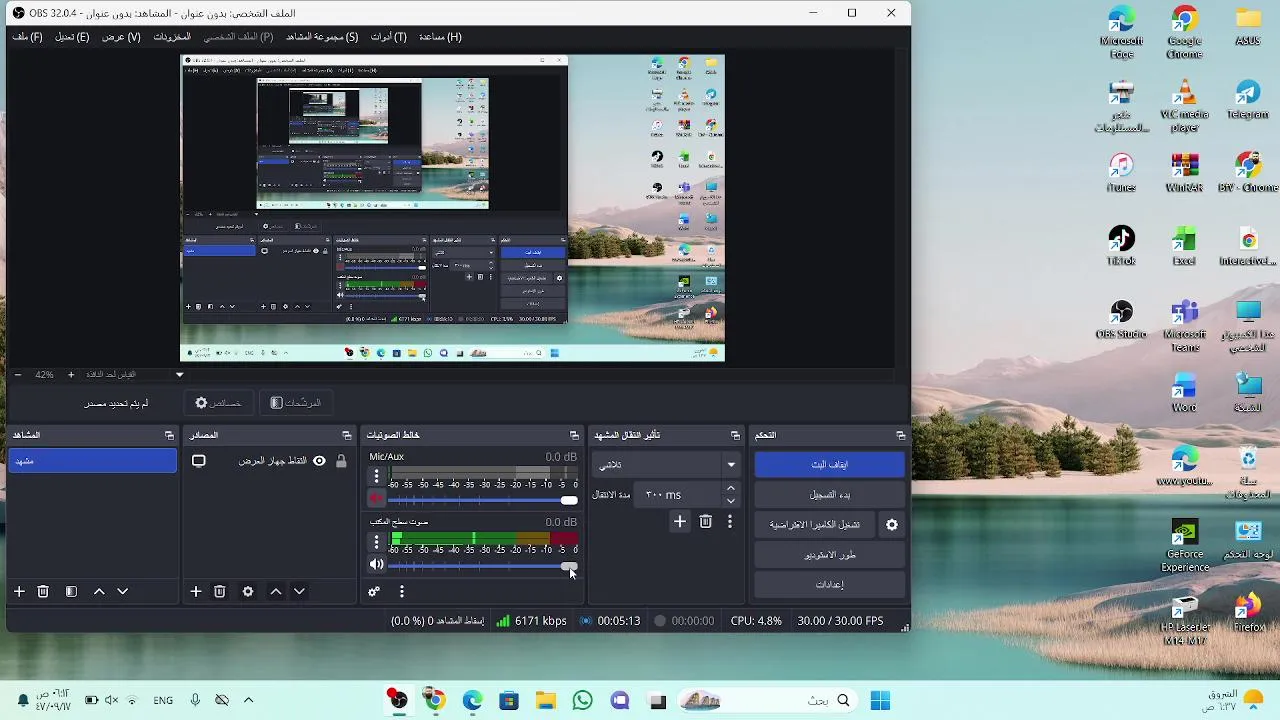Pop out the Controls (التحكم) dock

click(x=900, y=435)
